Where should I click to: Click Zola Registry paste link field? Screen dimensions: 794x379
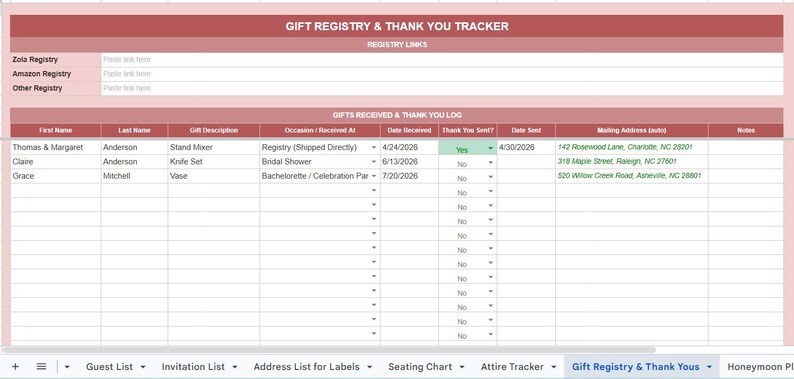tap(442, 60)
